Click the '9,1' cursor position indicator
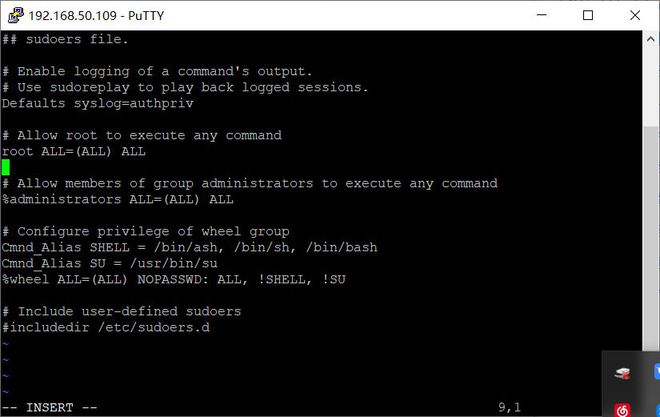Image resolution: width=660 pixels, height=417 pixels. (x=511, y=407)
